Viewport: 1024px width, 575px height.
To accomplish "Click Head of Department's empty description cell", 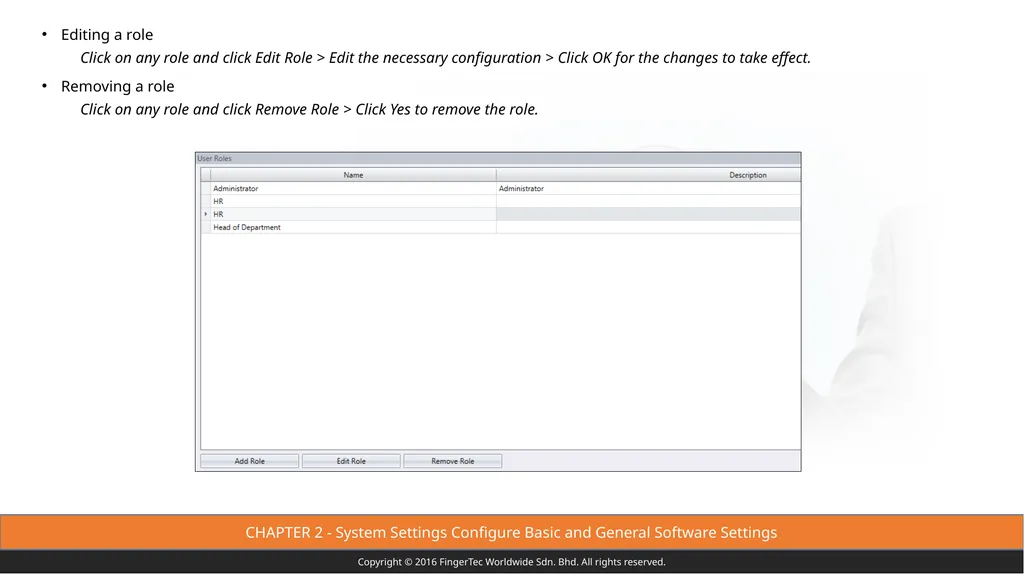I will tap(648, 227).
